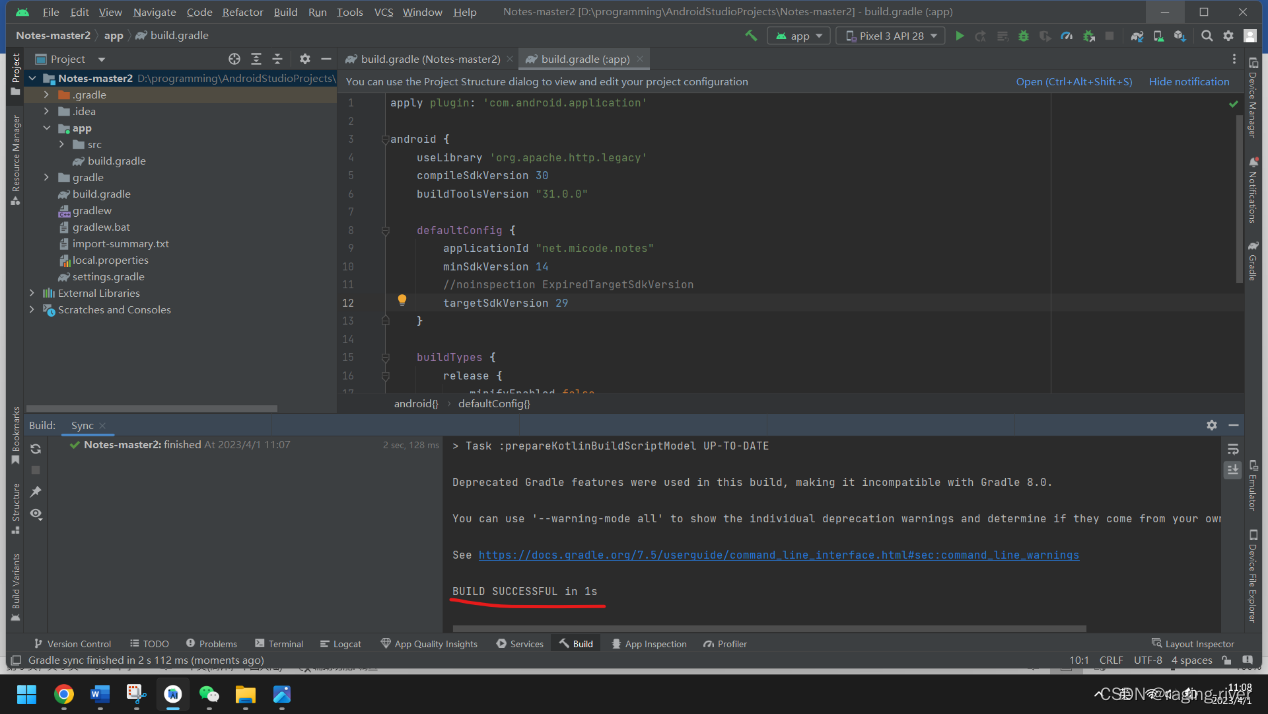Screen dimensions: 1268x714
Task: Open the App Quality Insights button
Action: pos(429,644)
